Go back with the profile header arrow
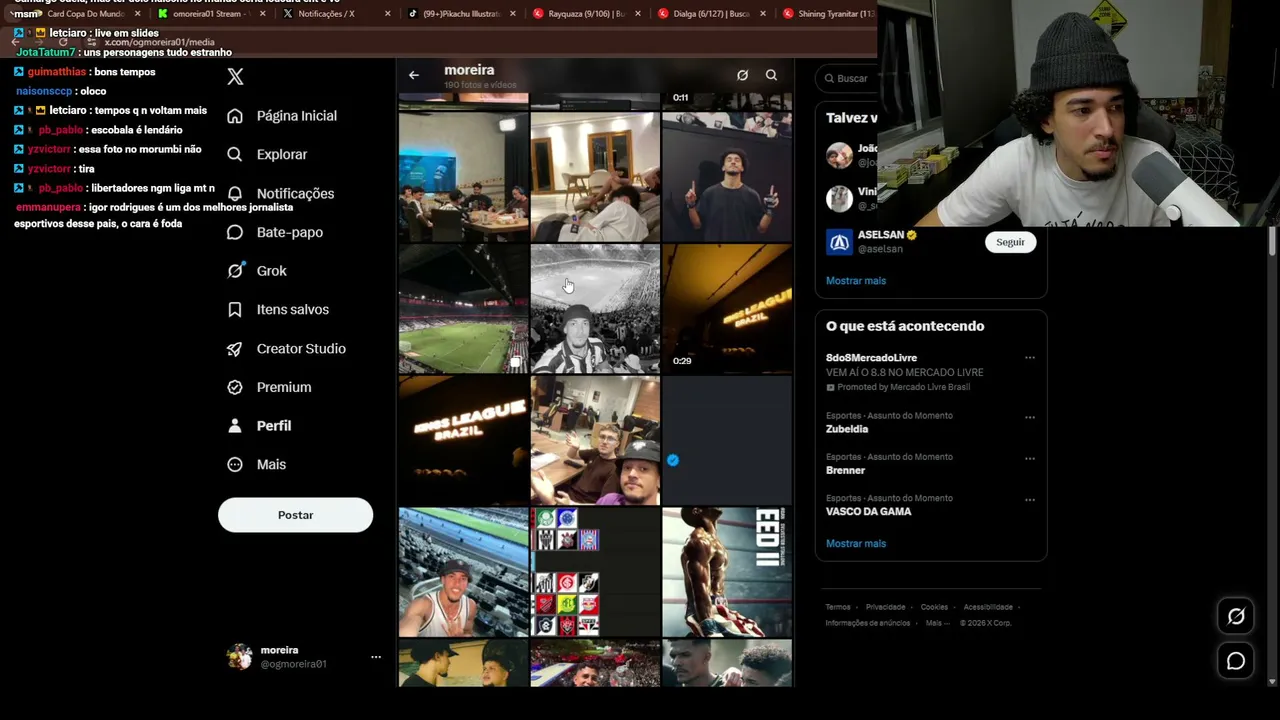Image resolution: width=1280 pixels, height=720 pixels. click(x=414, y=75)
